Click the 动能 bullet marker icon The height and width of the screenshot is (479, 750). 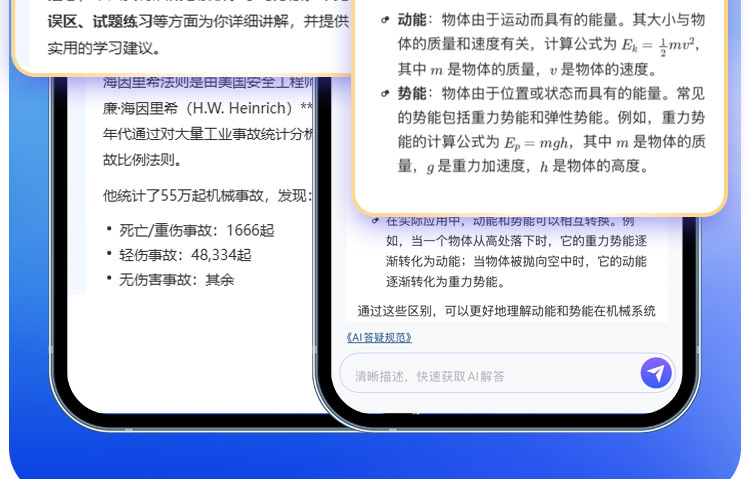click(386, 20)
